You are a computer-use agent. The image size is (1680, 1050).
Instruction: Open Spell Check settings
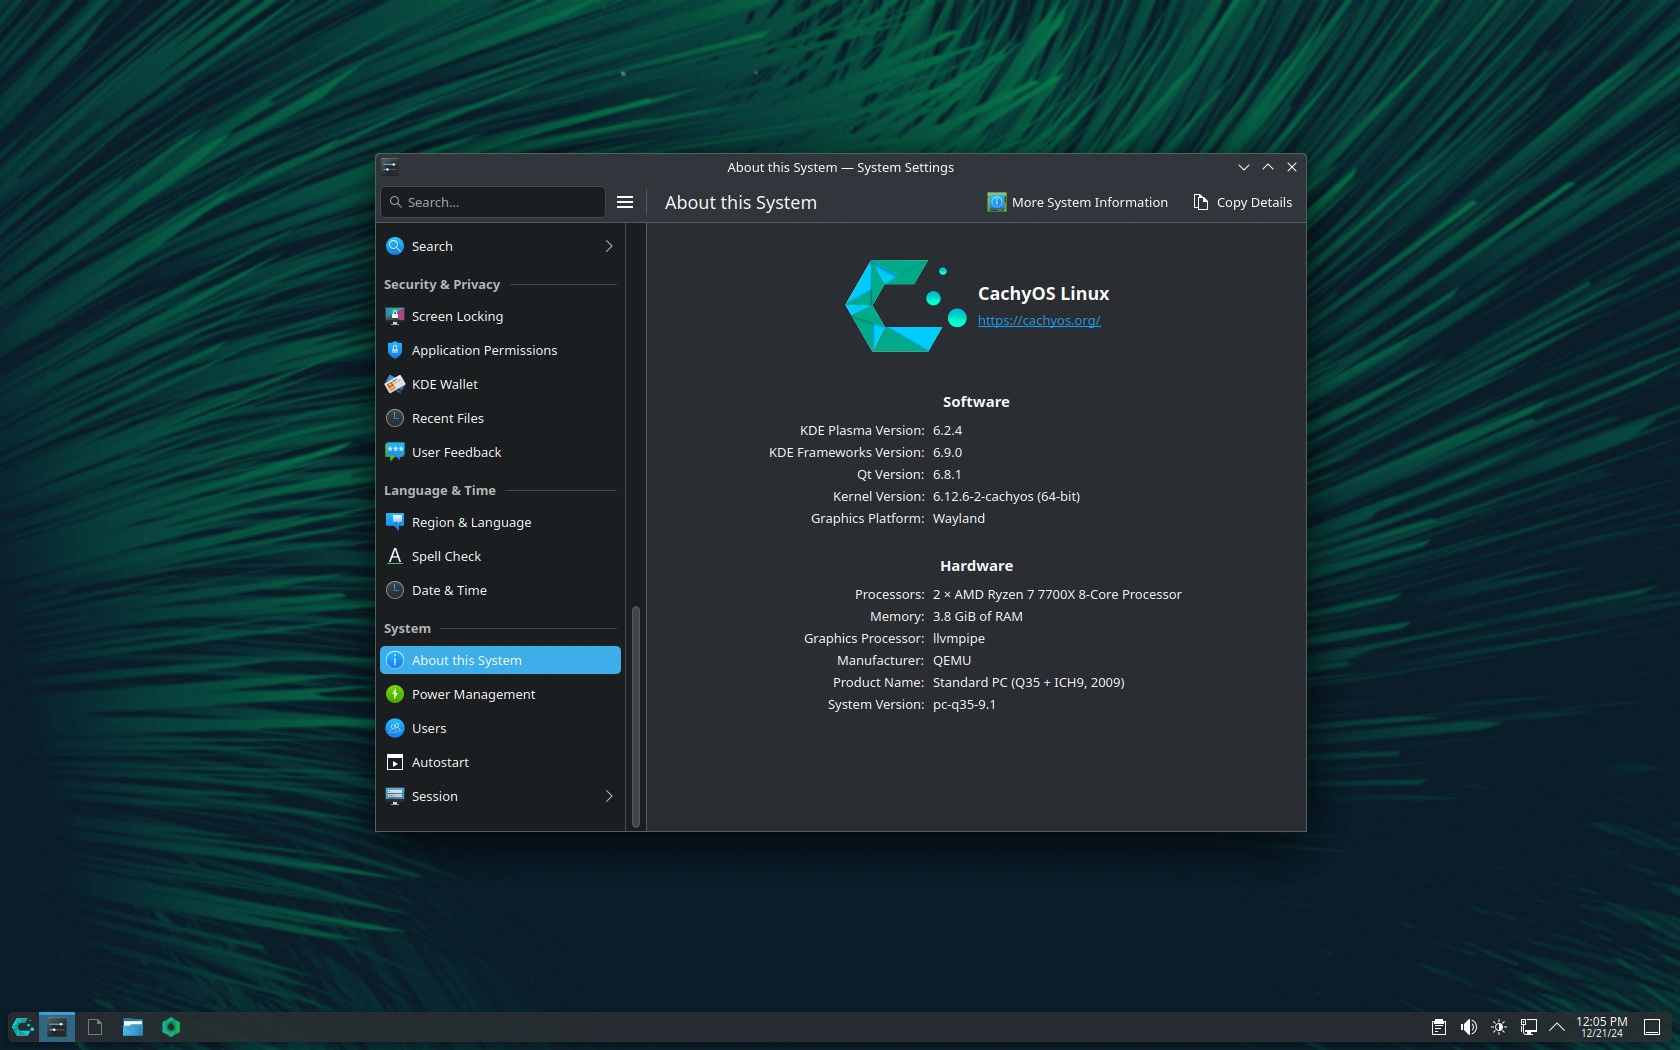click(x=500, y=556)
